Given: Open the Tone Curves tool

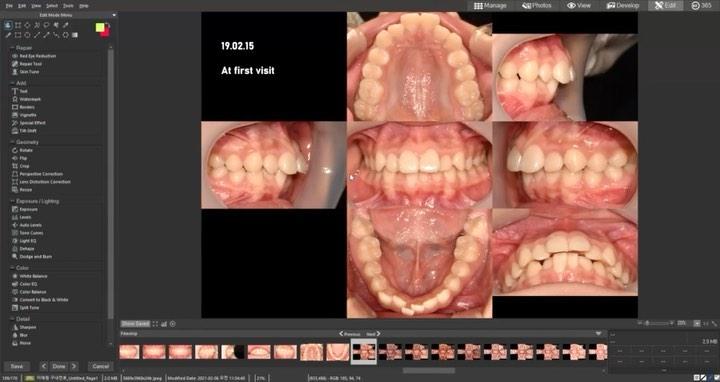Looking at the screenshot, I should 28,233.
